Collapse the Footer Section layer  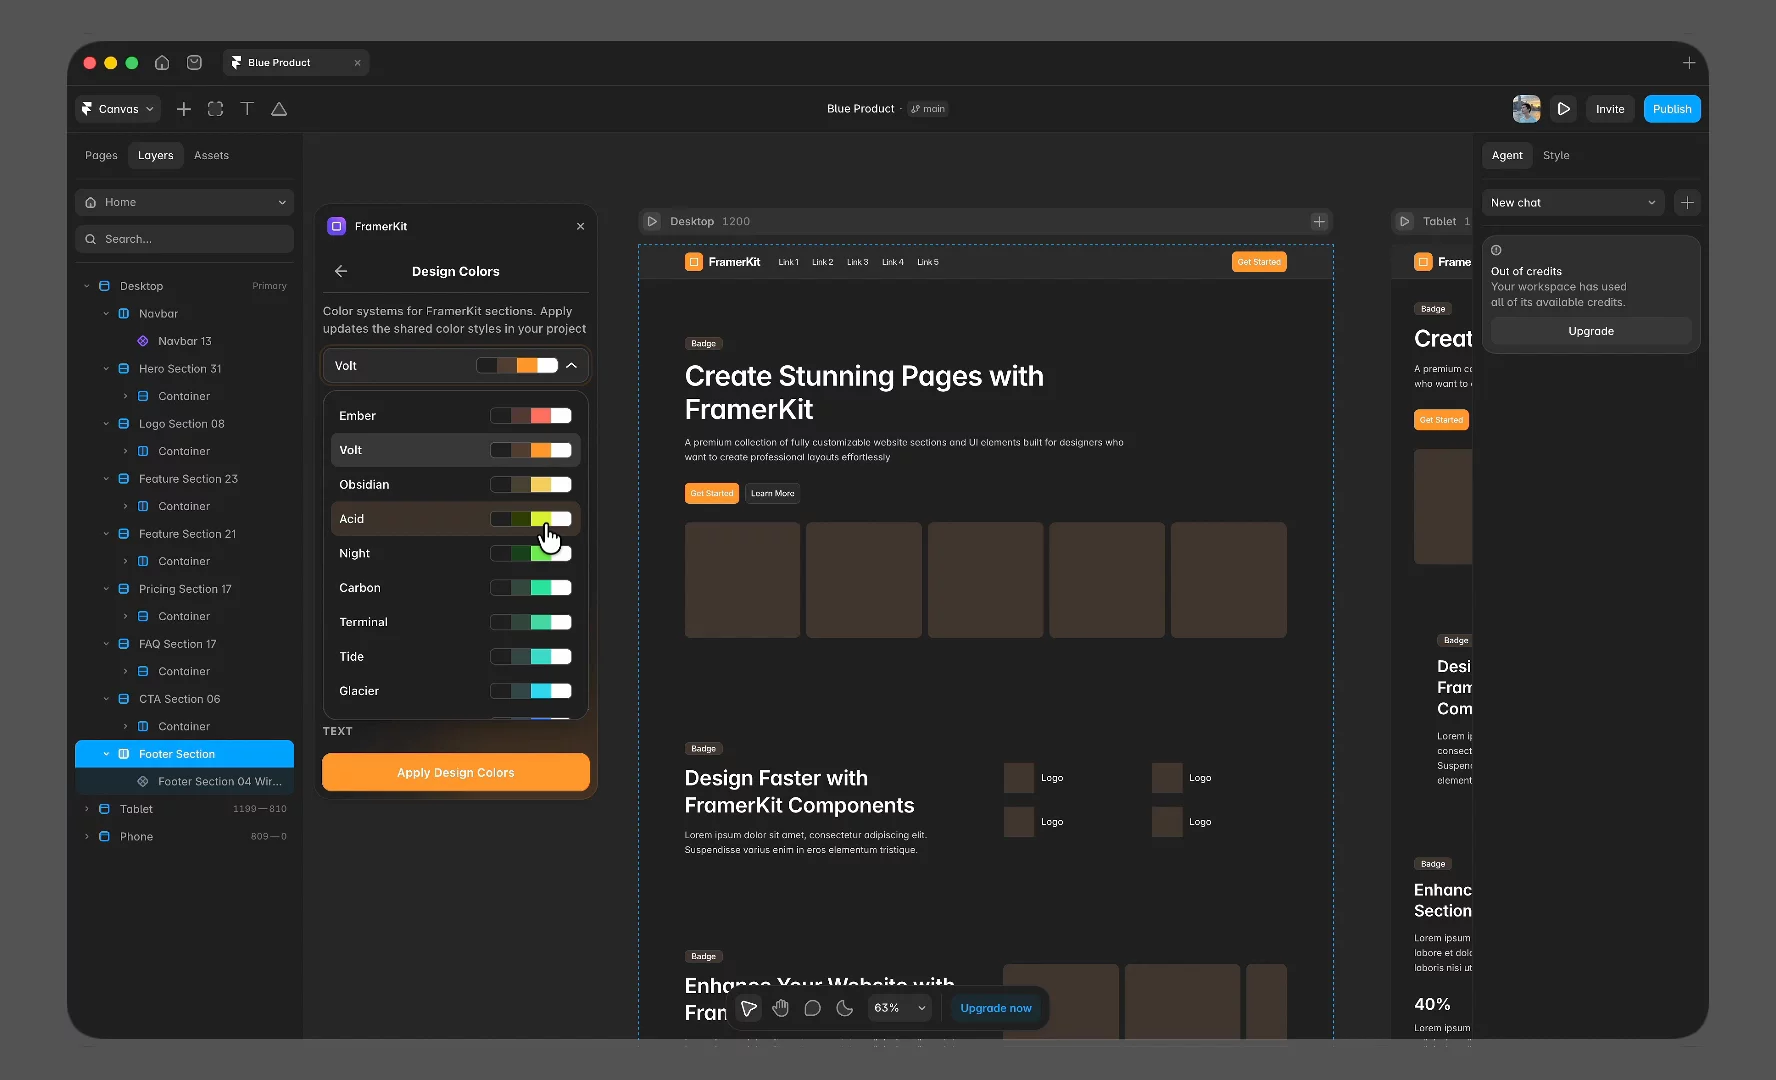[x=106, y=754]
